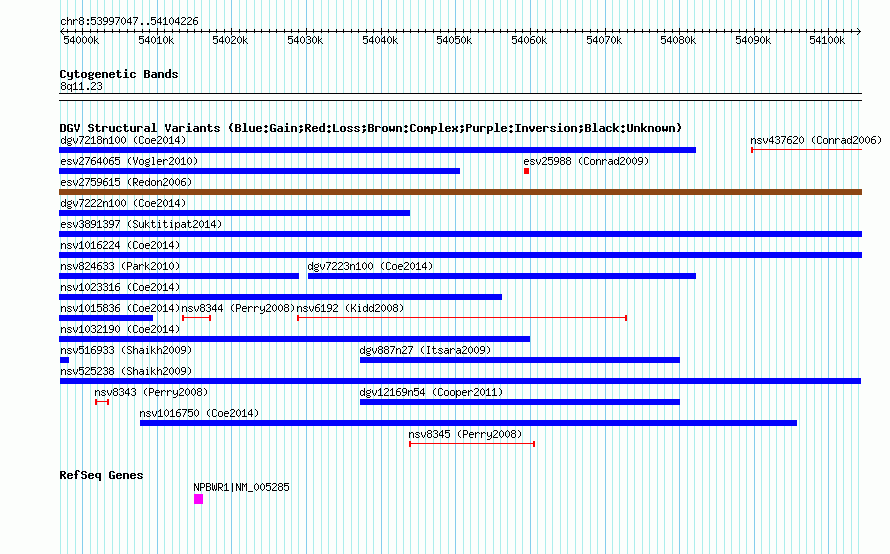890x554 pixels.
Task: Click the nsv8344 (Perry2008) red loss segment
Action: click(196, 318)
